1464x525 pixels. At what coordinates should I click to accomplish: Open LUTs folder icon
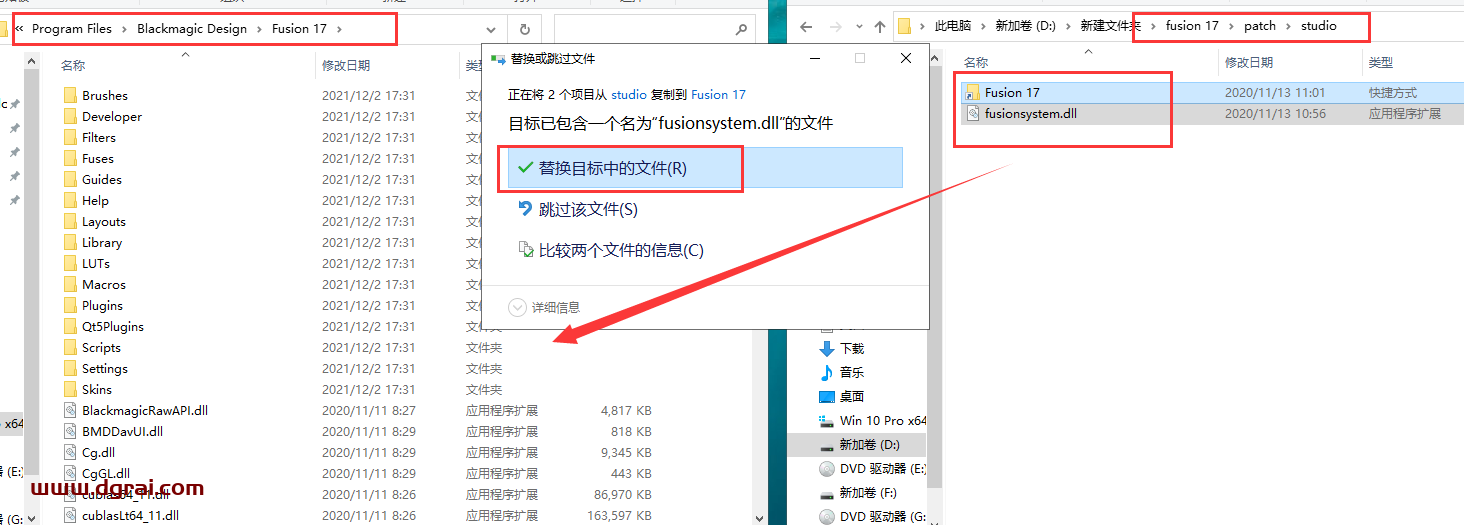[70, 264]
